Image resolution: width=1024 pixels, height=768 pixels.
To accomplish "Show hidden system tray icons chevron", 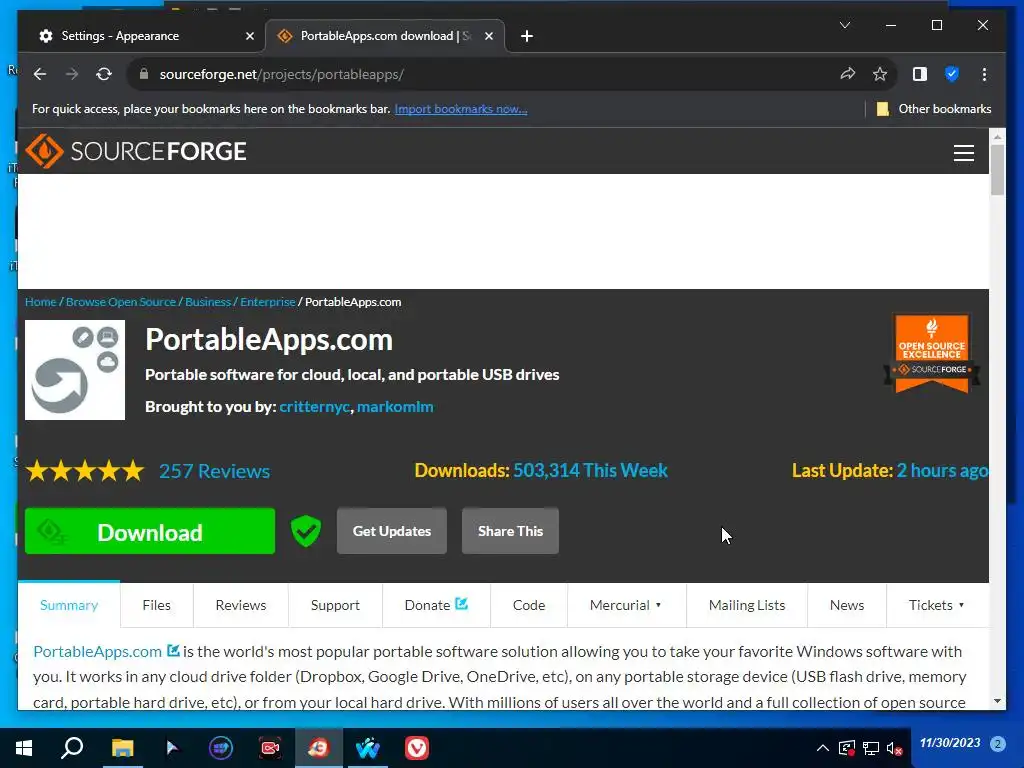I will tap(823, 748).
